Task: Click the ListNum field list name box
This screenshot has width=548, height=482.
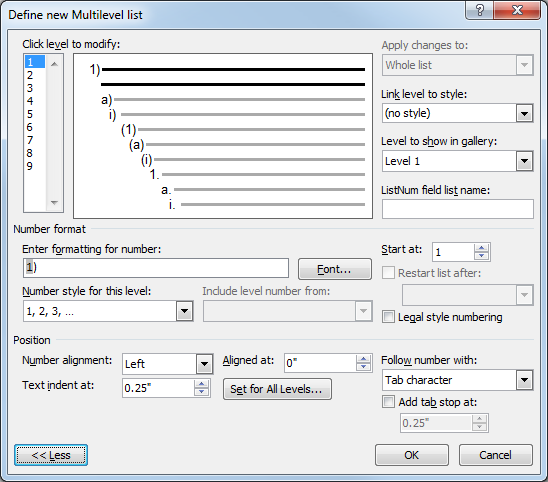Action: click(457, 209)
